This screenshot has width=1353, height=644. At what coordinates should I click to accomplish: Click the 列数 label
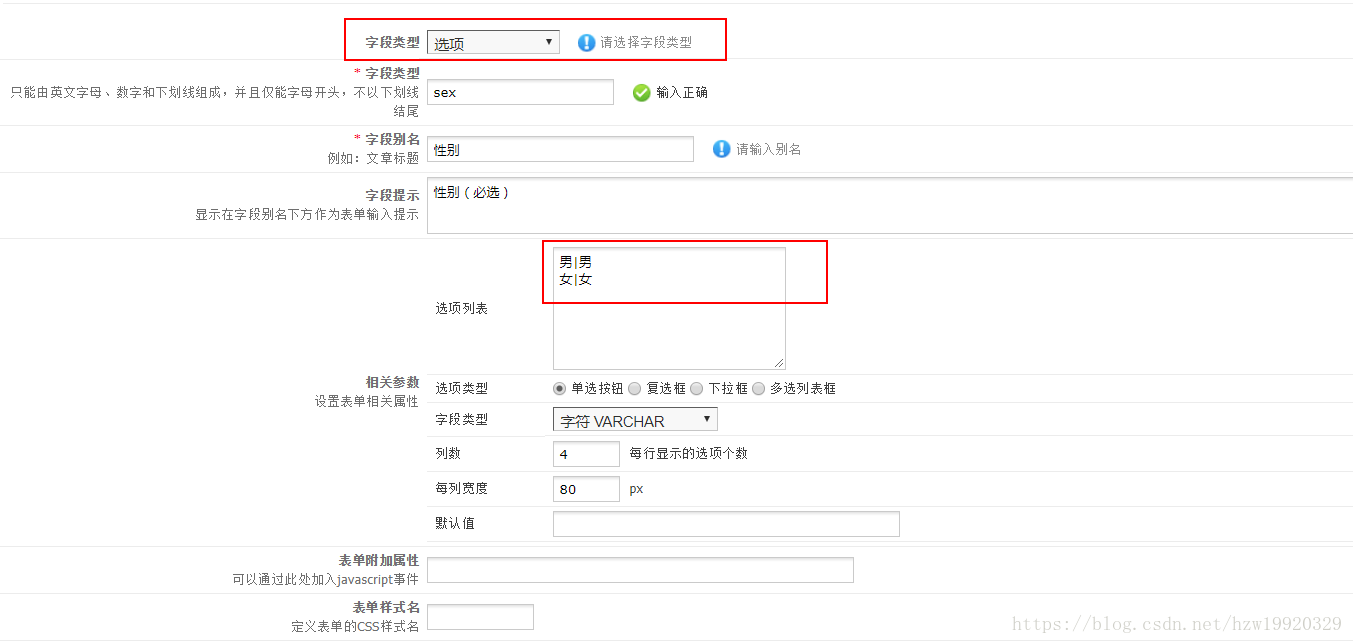[448, 453]
